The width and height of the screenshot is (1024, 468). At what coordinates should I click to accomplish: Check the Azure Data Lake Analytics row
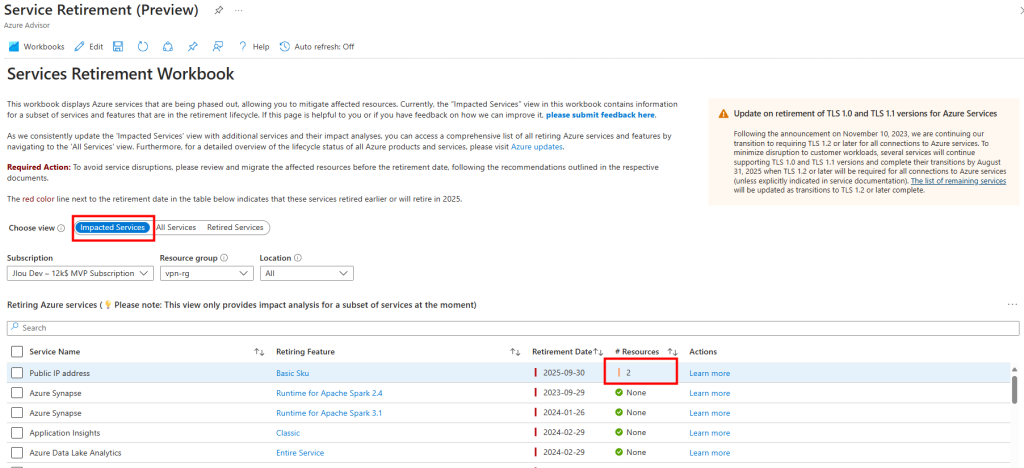click(17, 452)
